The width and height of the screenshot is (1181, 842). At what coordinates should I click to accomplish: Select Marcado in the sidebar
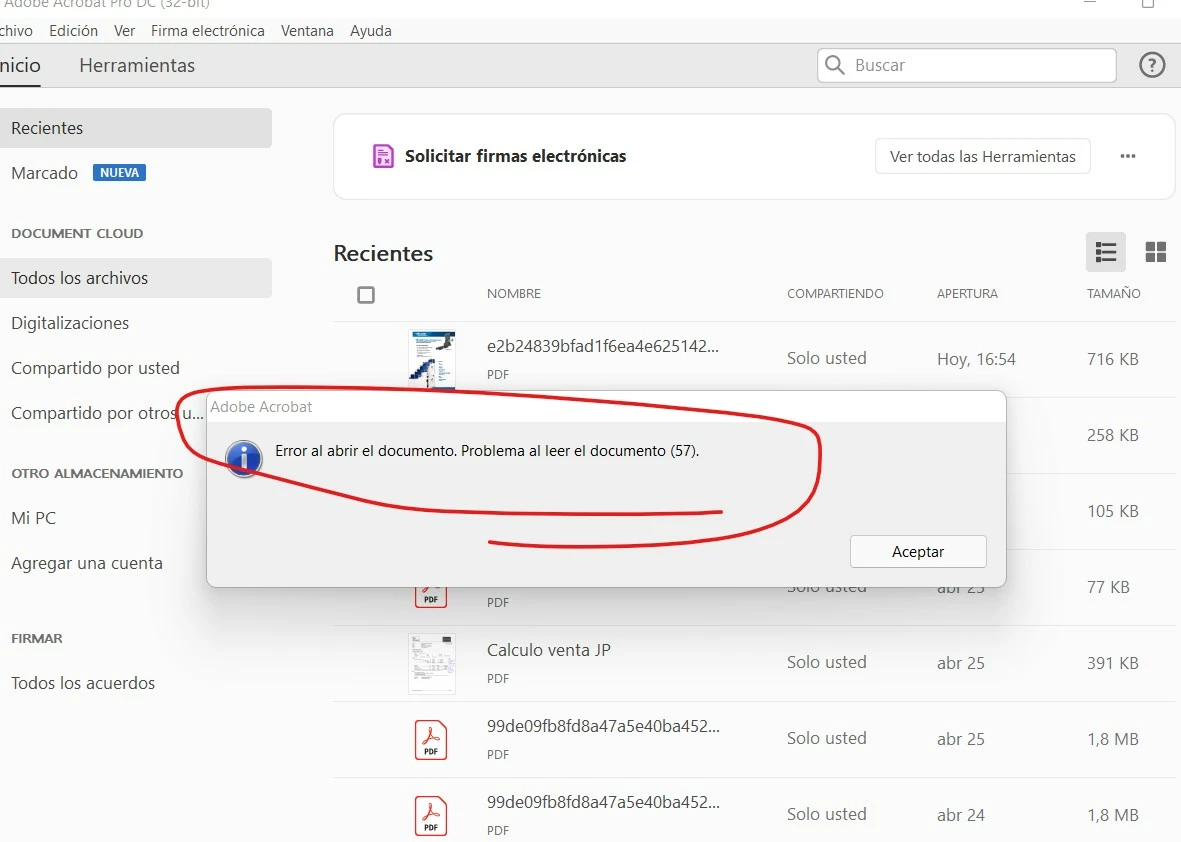[44, 173]
